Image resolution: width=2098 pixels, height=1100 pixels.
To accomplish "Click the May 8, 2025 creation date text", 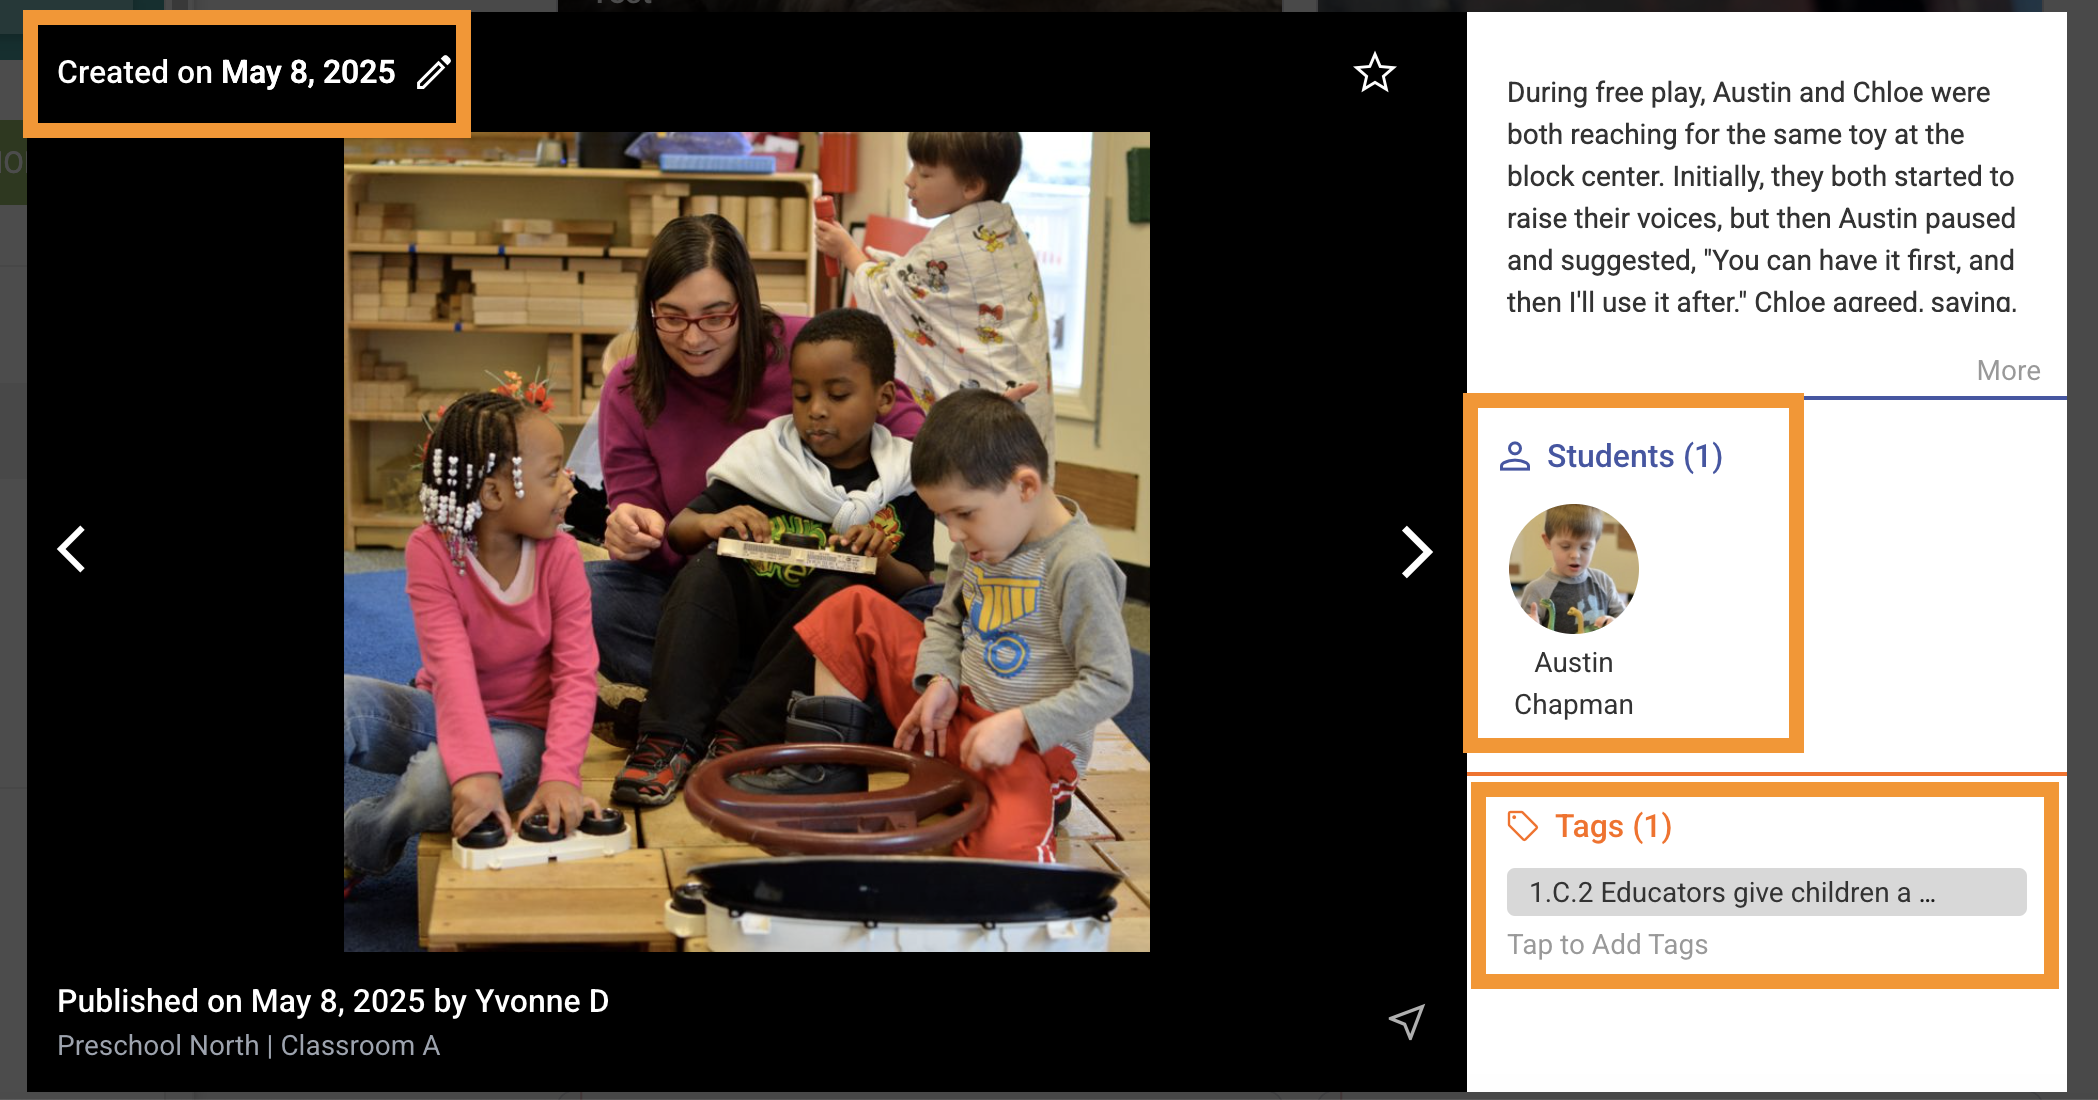I will coord(308,72).
